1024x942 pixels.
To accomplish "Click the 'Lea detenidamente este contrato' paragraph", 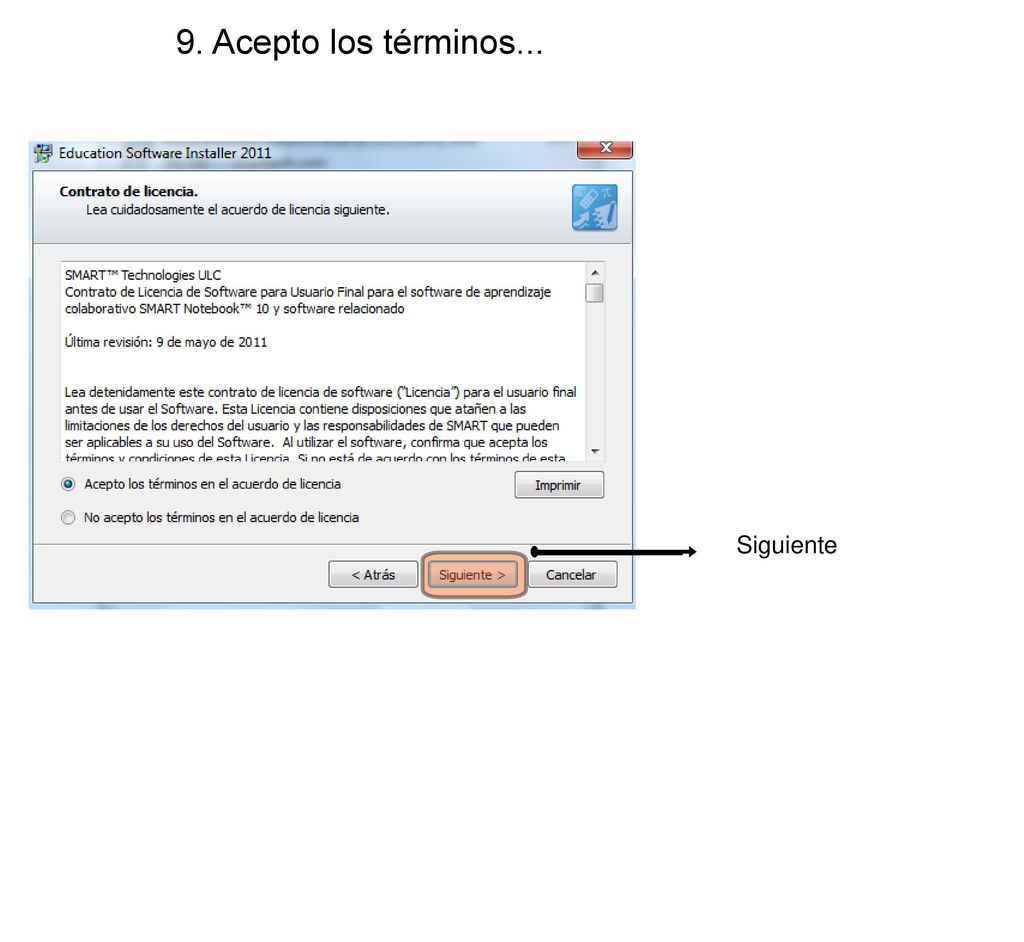I will pyautogui.click(x=321, y=425).
